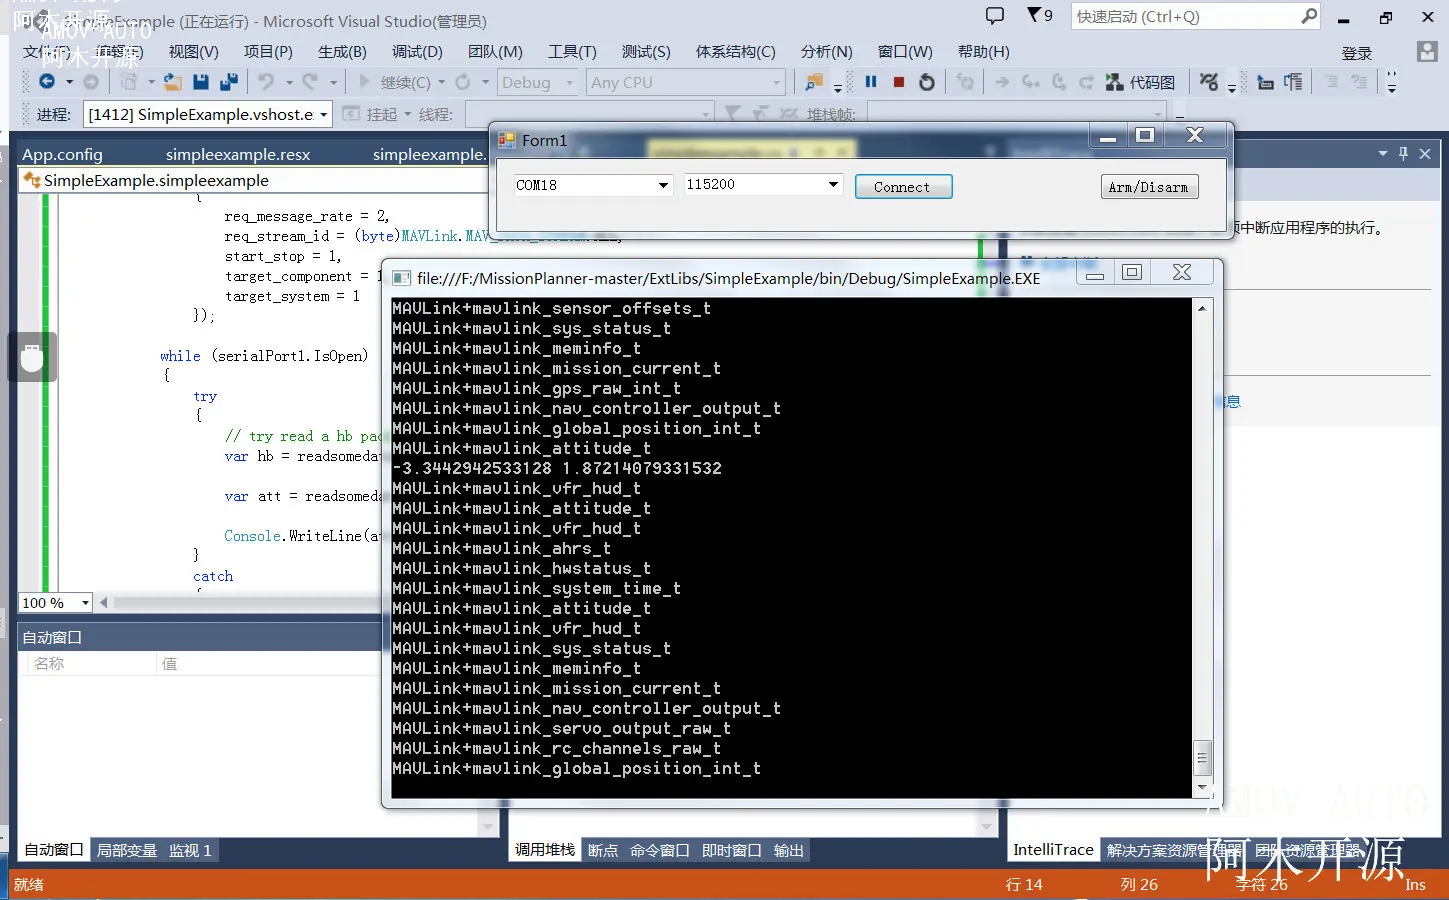Screen dimensions: 1449x900
Task: Expand the Navigate Backward history dropdown arrow
Action: (x=69, y=82)
